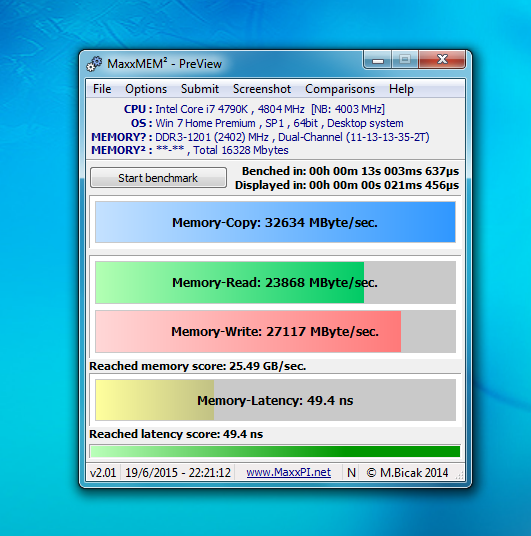Click the v2.01 version status cell
The image size is (531, 536).
[103, 472]
